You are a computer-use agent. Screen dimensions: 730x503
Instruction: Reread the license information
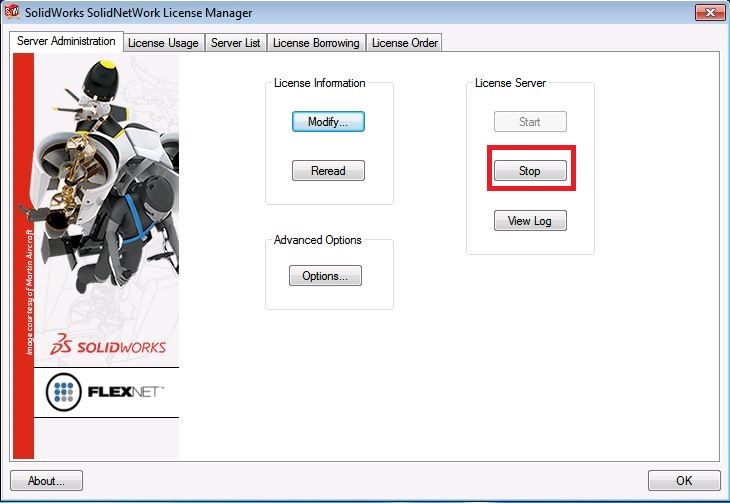point(328,171)
